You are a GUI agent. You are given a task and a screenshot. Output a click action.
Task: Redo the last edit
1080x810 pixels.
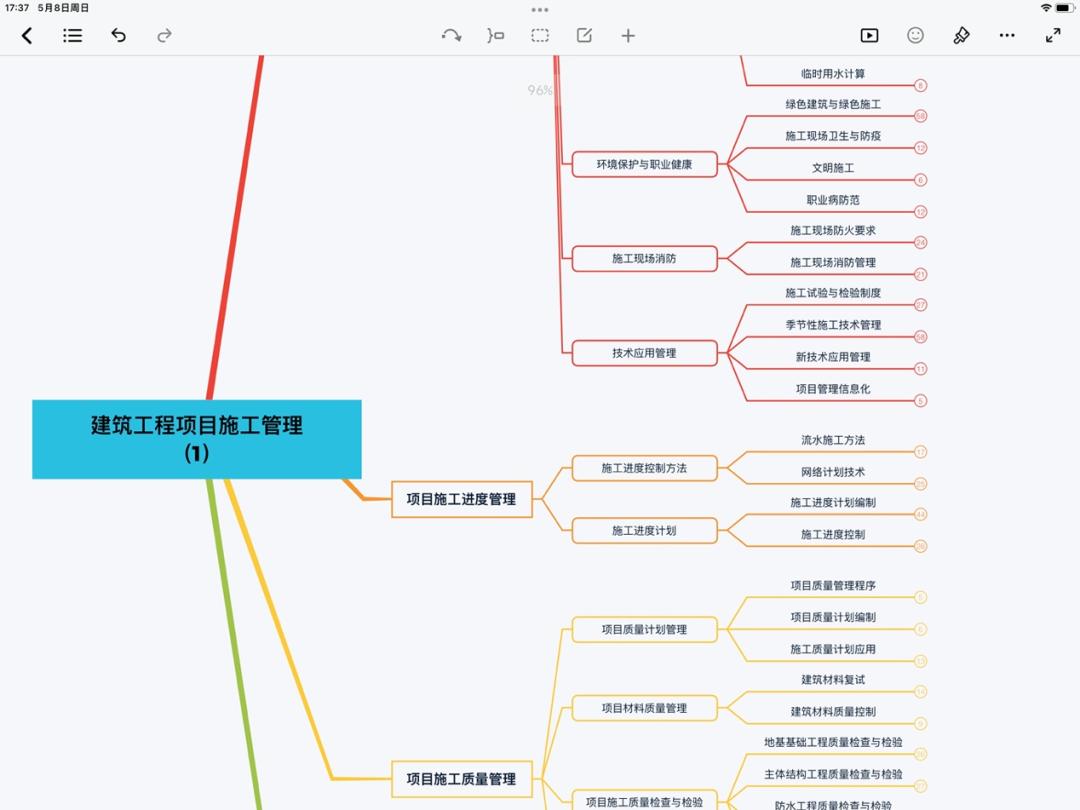(x=163, y=35)
